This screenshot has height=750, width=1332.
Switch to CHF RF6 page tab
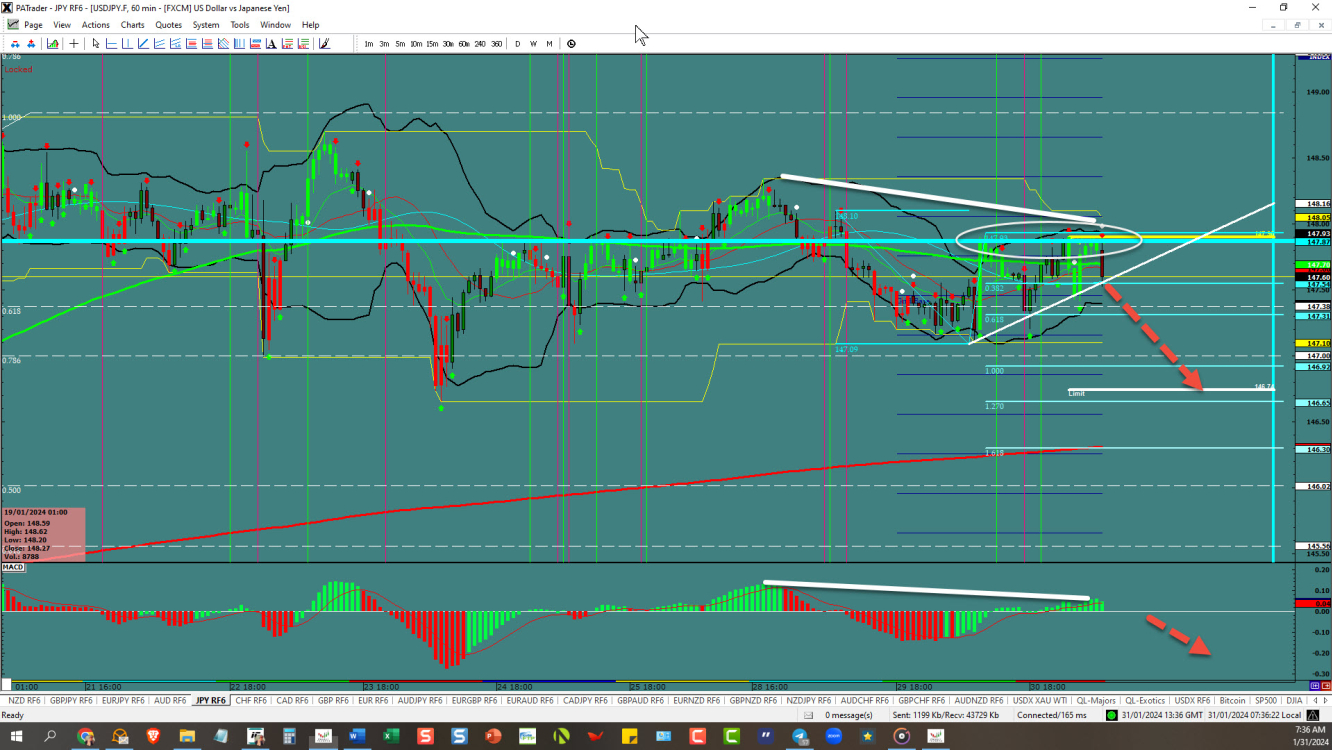tap(250, 701)
